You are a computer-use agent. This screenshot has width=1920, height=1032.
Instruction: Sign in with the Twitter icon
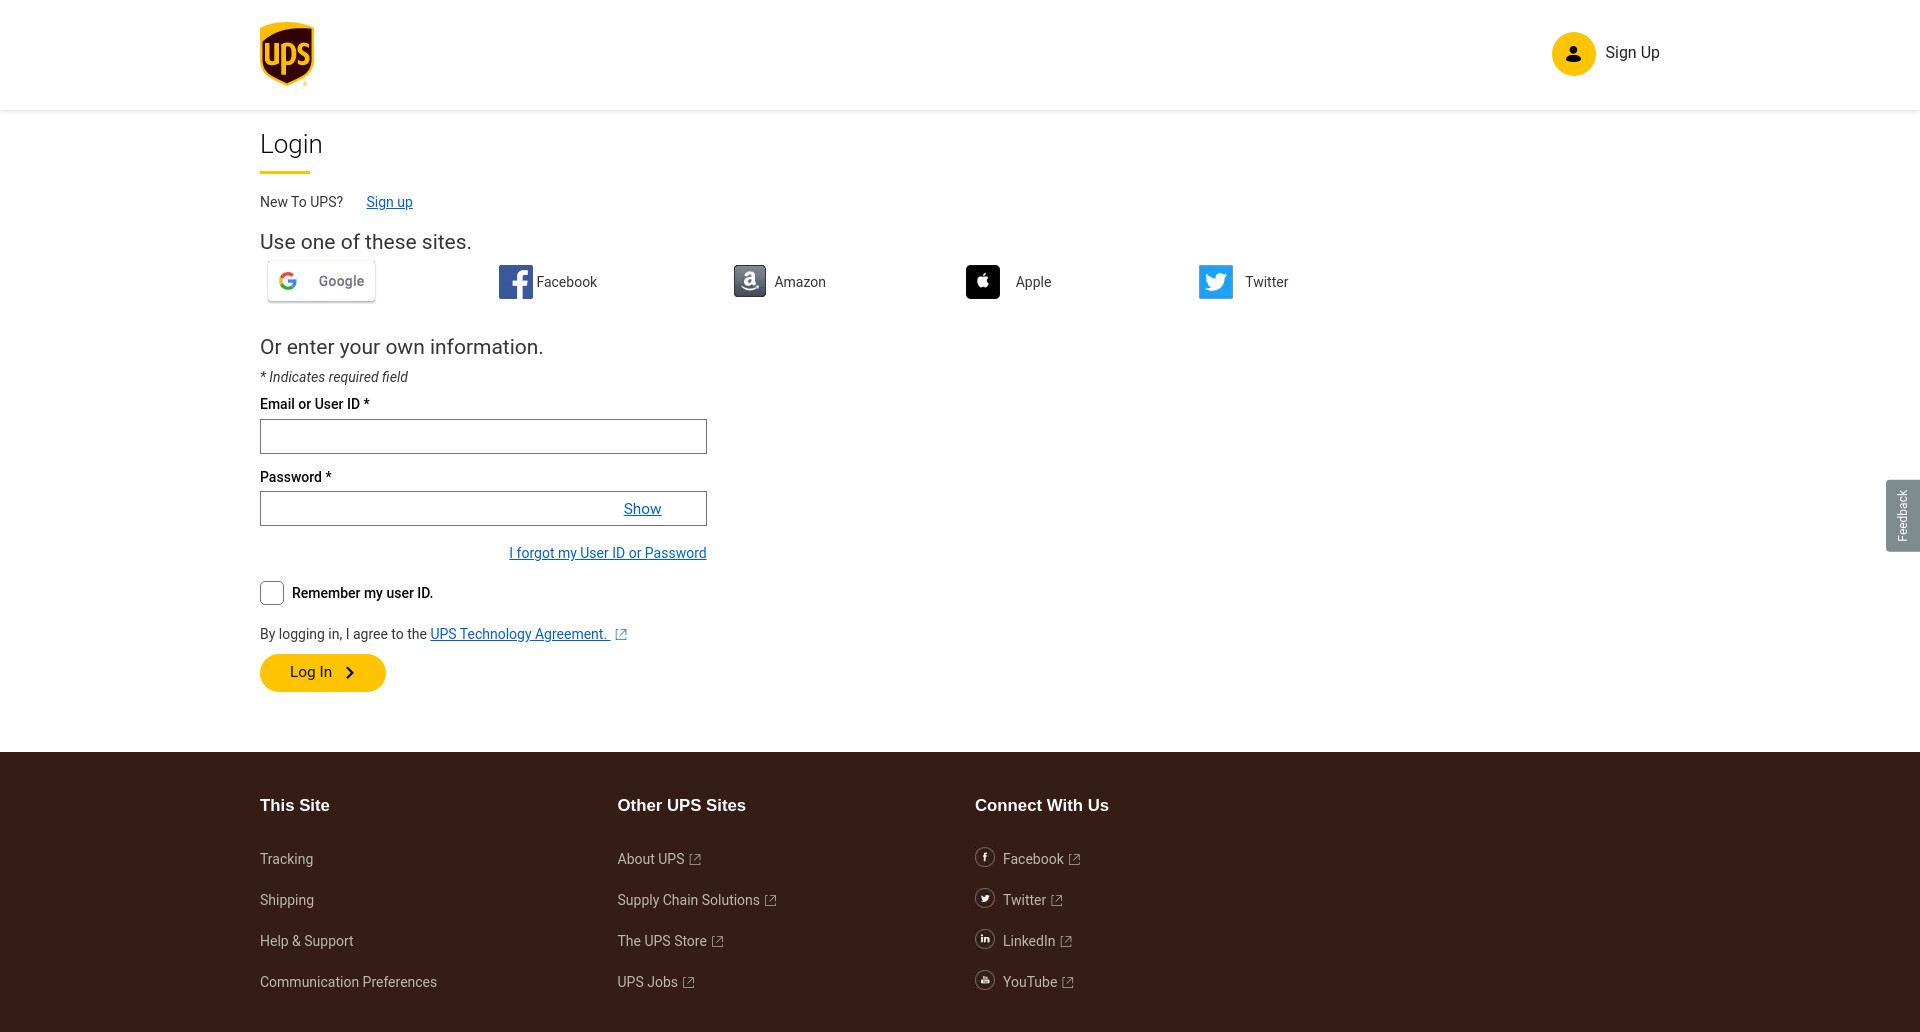click(x=1216, y=282)
